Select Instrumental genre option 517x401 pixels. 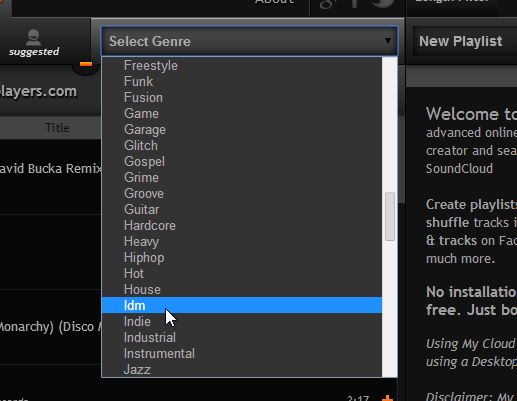pyautogui.click(x=242, y=353)
